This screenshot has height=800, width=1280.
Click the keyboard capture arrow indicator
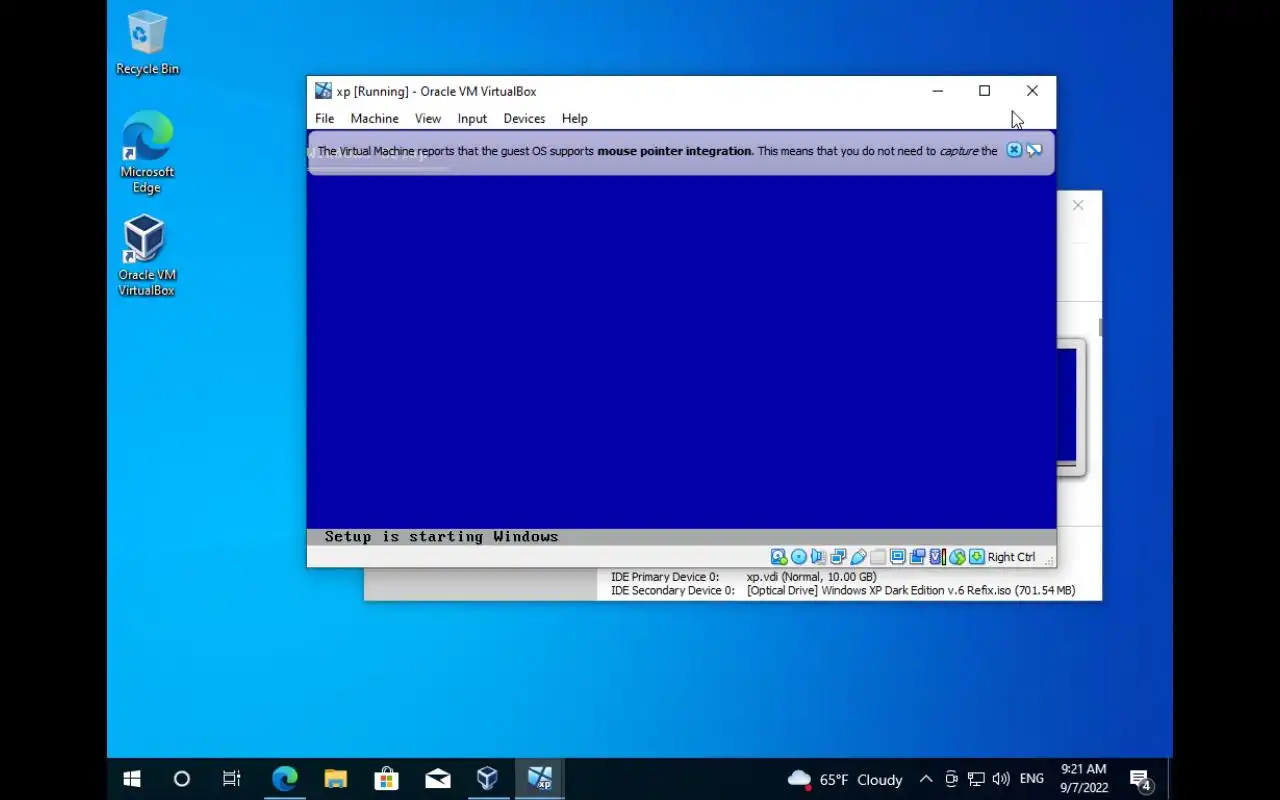(977, 557)
